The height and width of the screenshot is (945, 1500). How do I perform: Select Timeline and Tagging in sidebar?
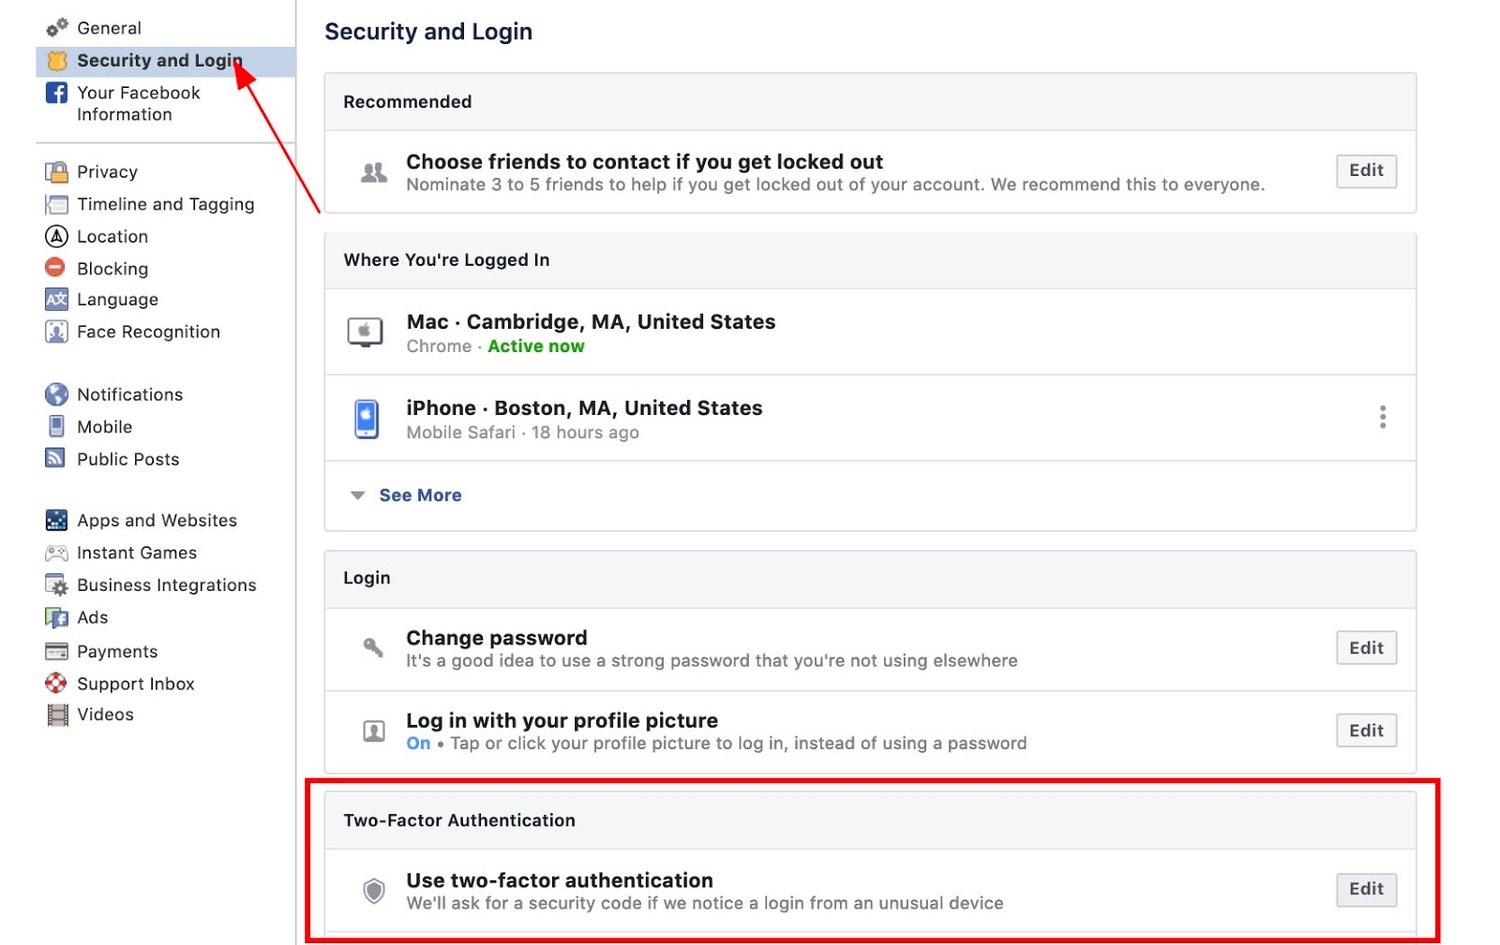(x=165, y=204)
